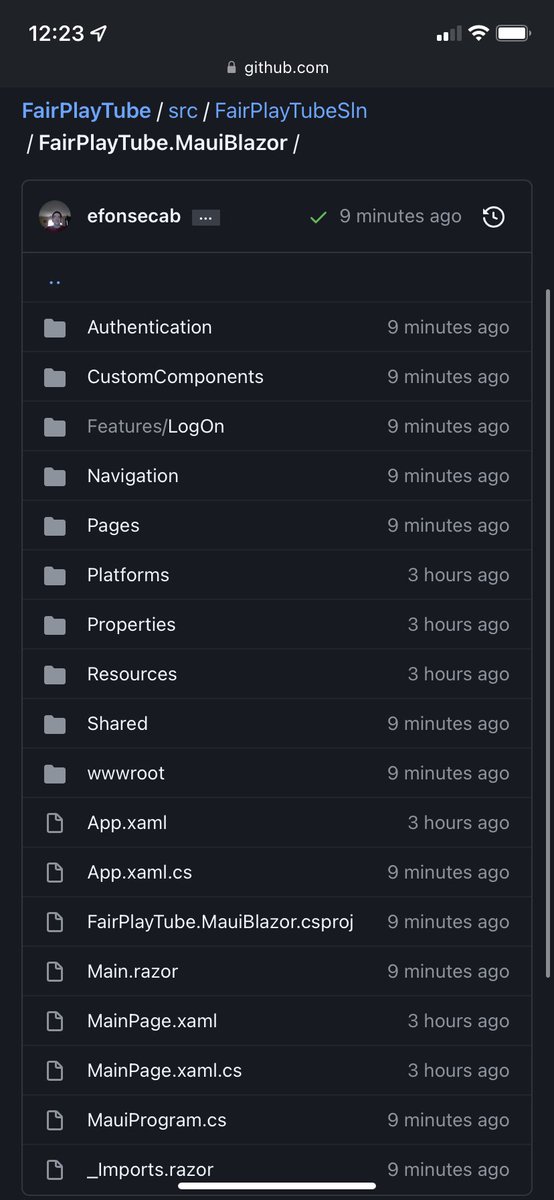Click the Features/LogOn folder icon
Viewport: 554px width, 1200px height.
coord(55,427)
